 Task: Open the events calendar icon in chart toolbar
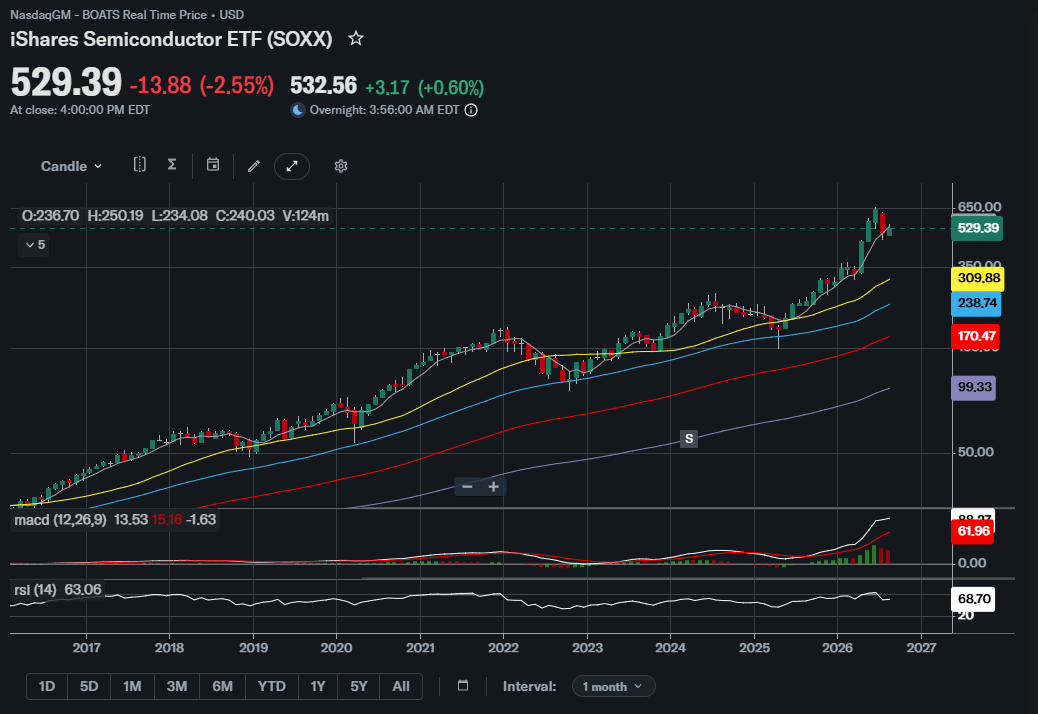tap(212, 165)
